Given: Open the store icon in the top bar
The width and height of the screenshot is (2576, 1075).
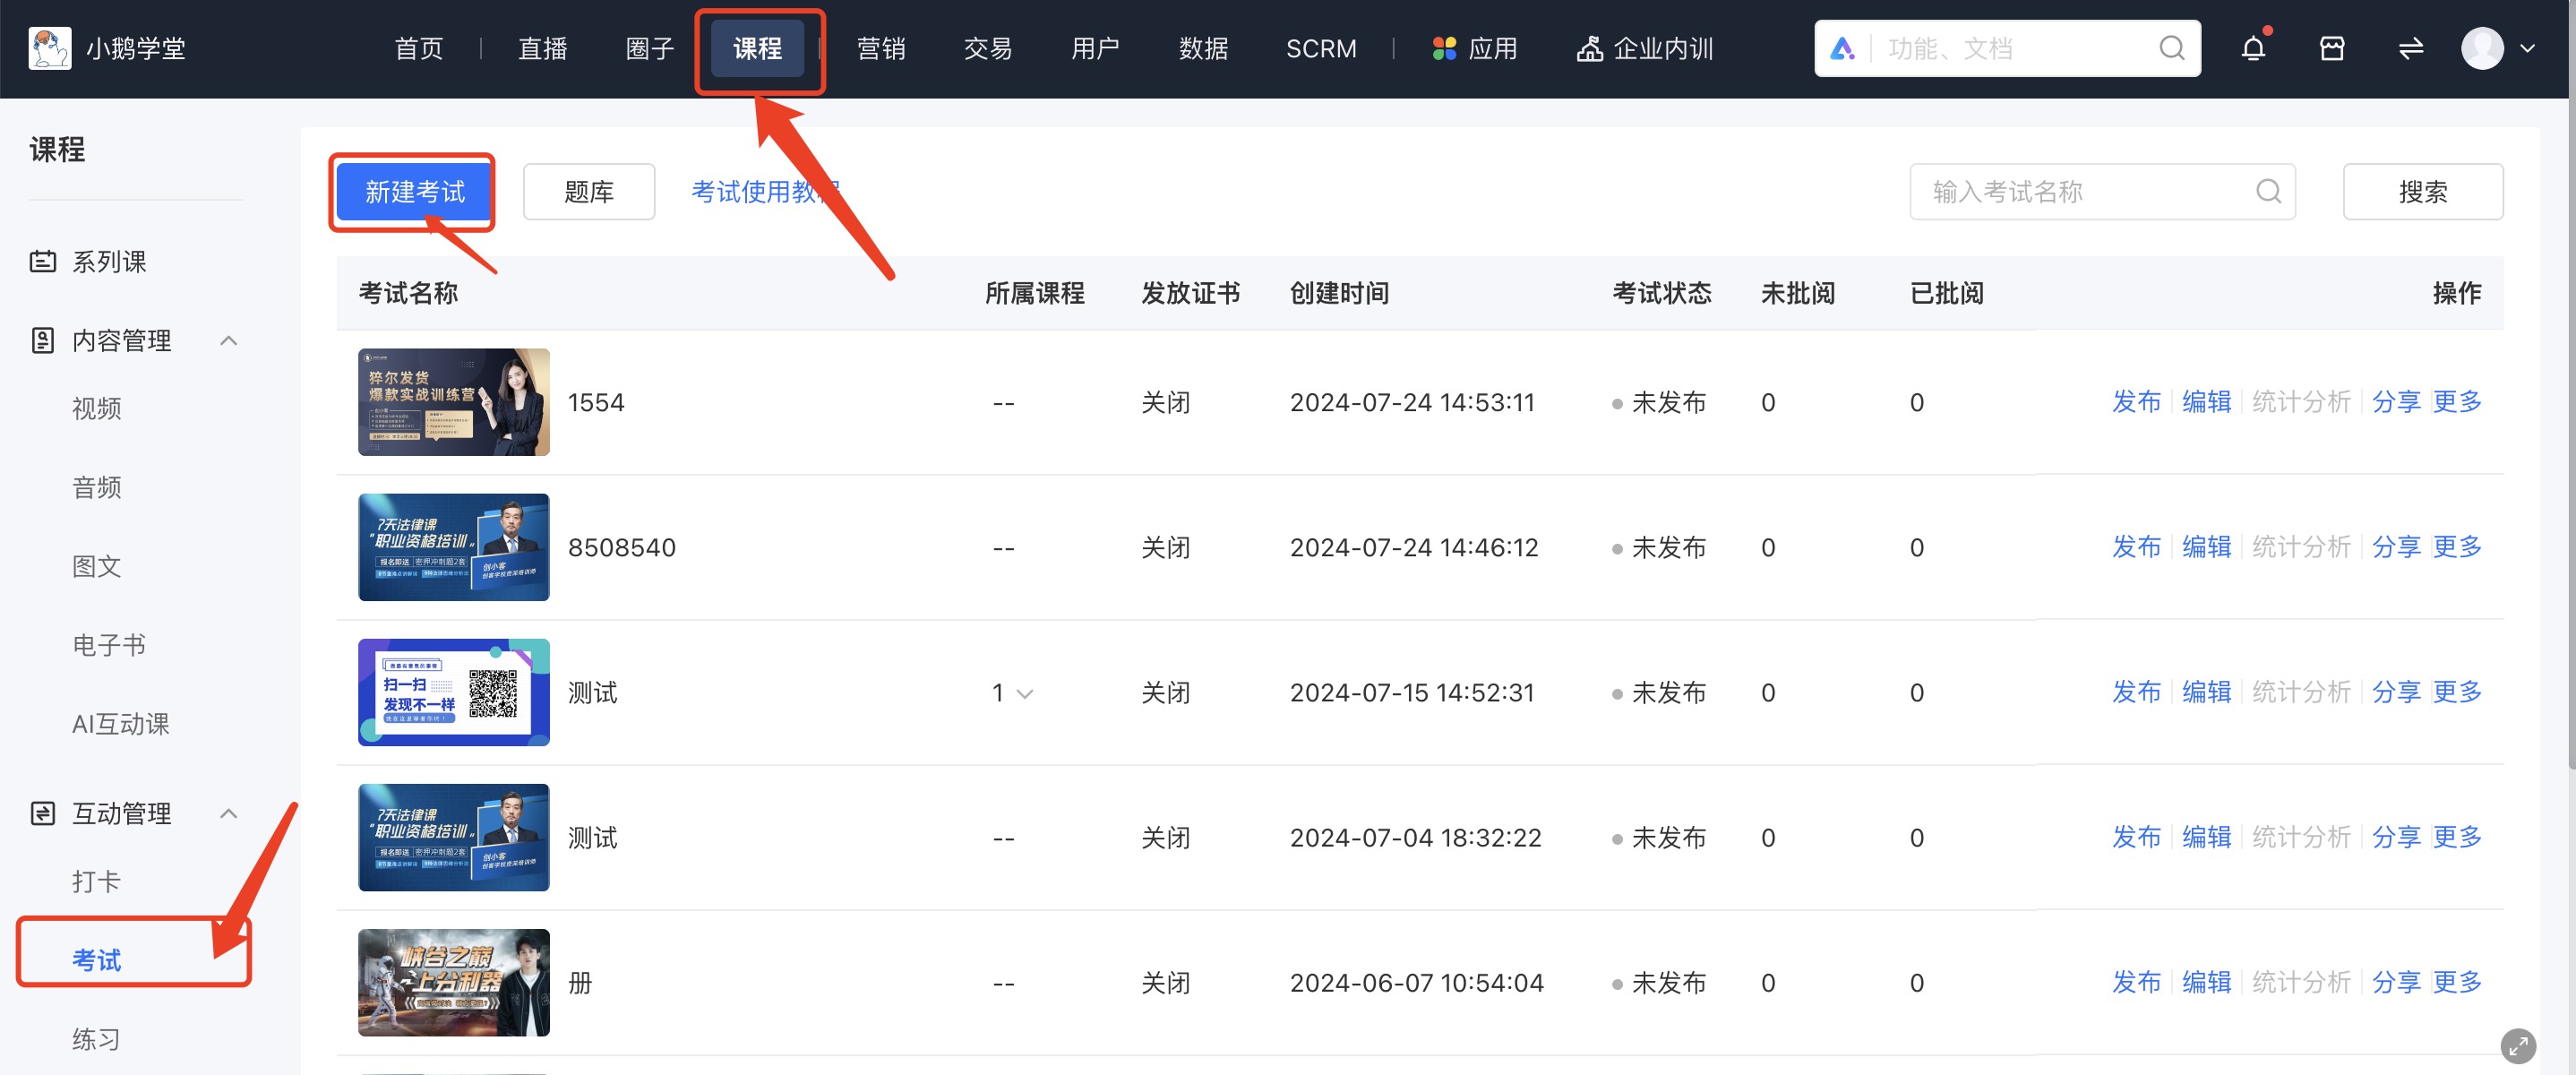Looking at the screenshot, I should pos(2332,47).
